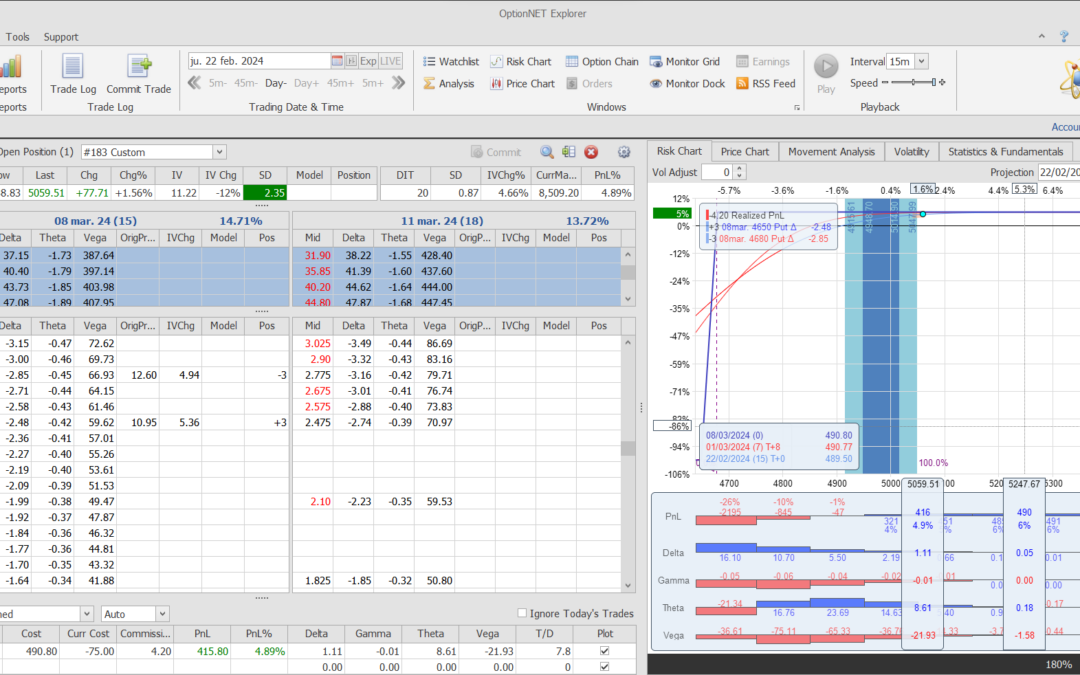
Task: Open the Watchlist window
Action: (450, 62)
